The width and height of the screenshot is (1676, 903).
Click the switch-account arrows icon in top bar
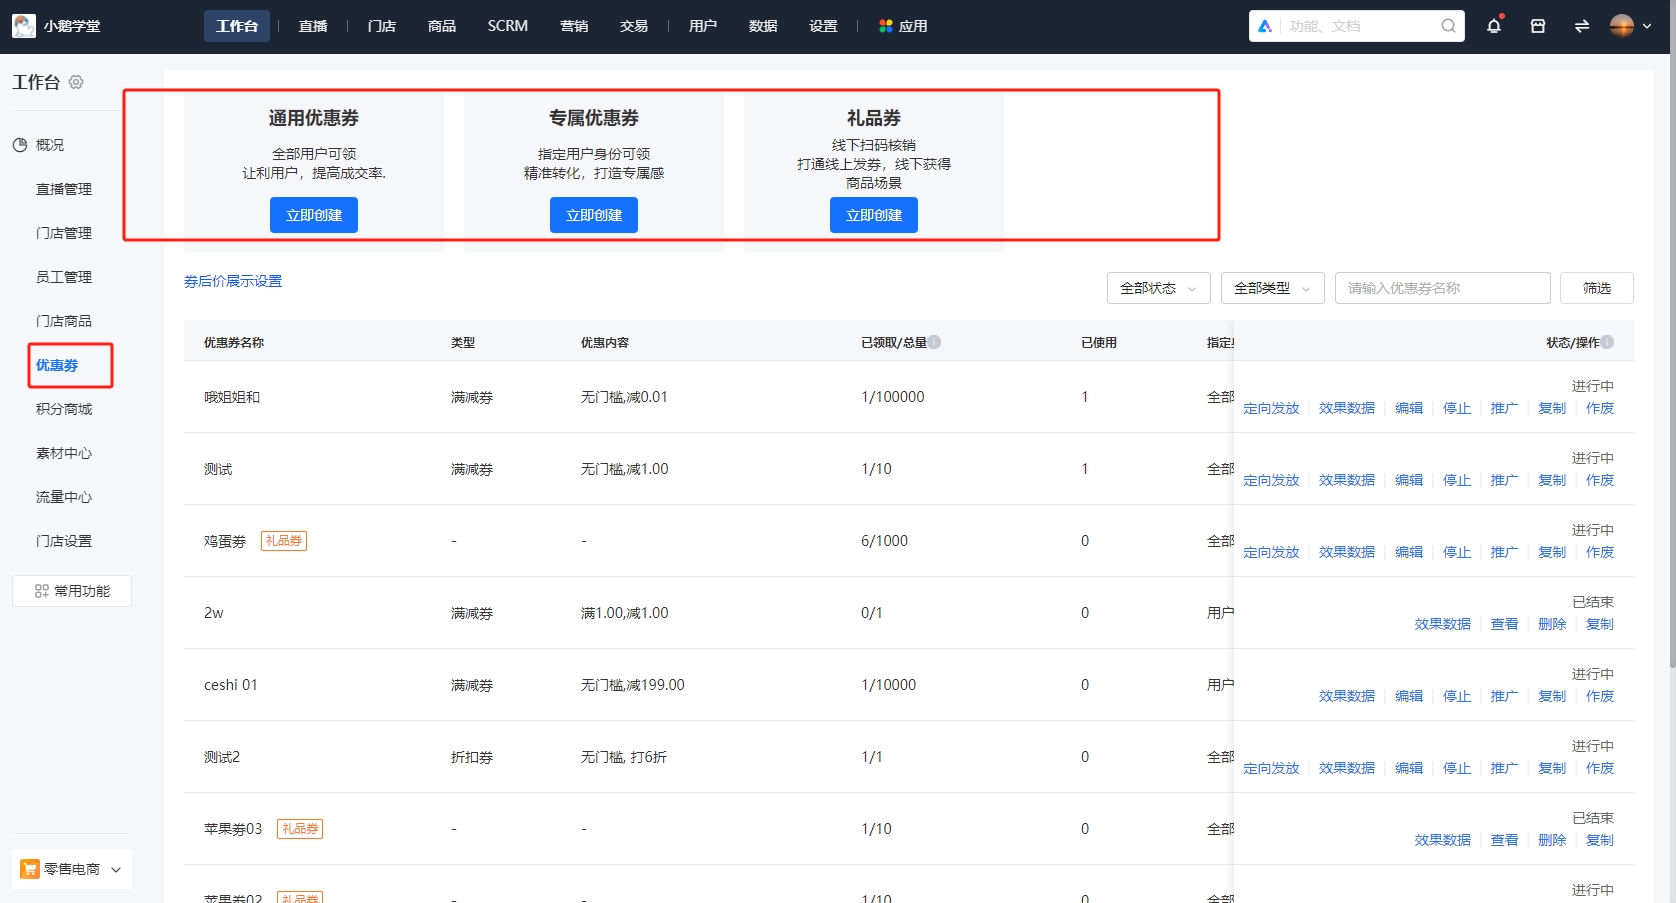(x=1581, y=25)
